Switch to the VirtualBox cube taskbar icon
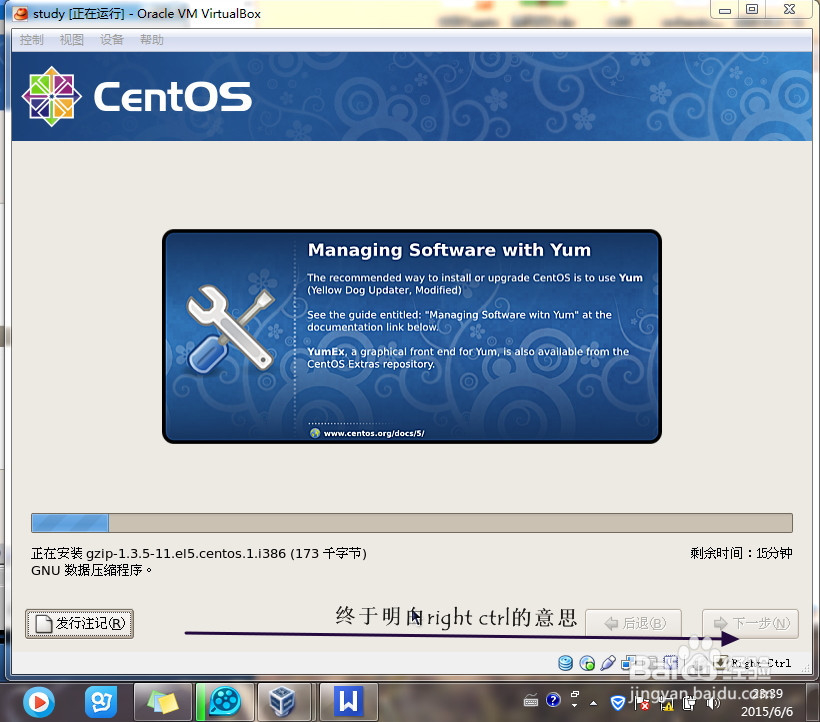 coord(283,702)
